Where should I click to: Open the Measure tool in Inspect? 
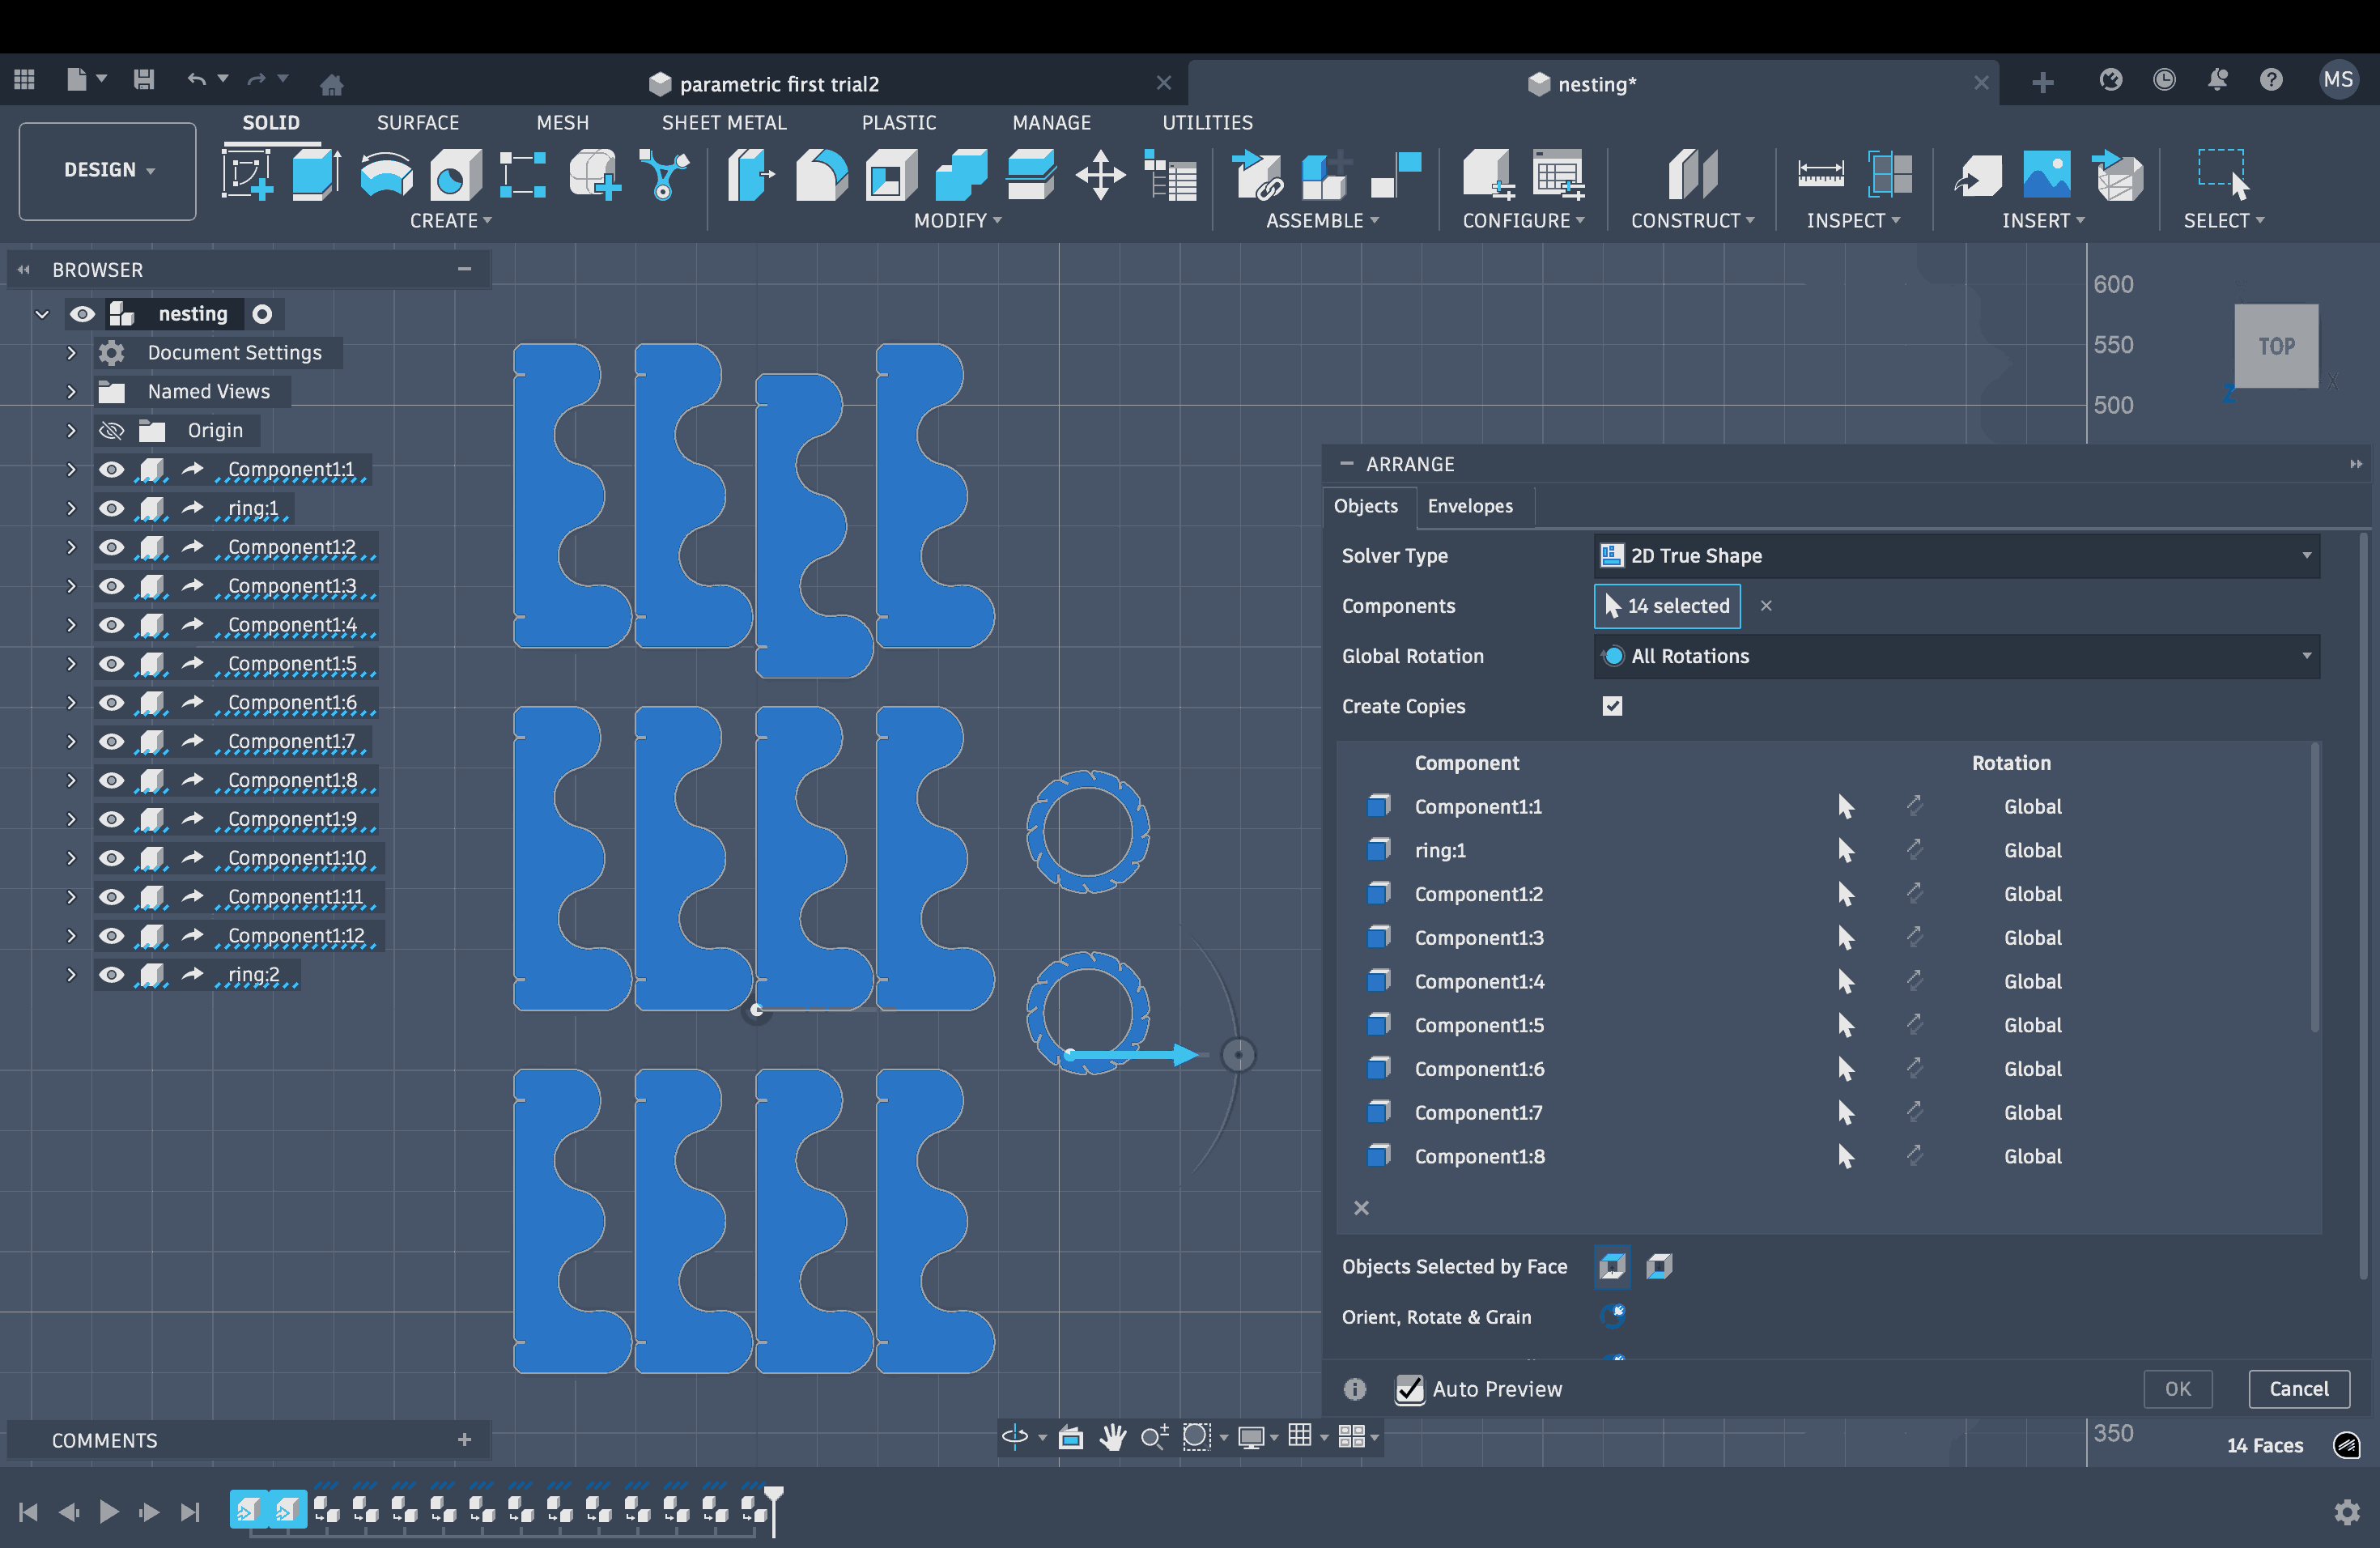coord(1820,174)
